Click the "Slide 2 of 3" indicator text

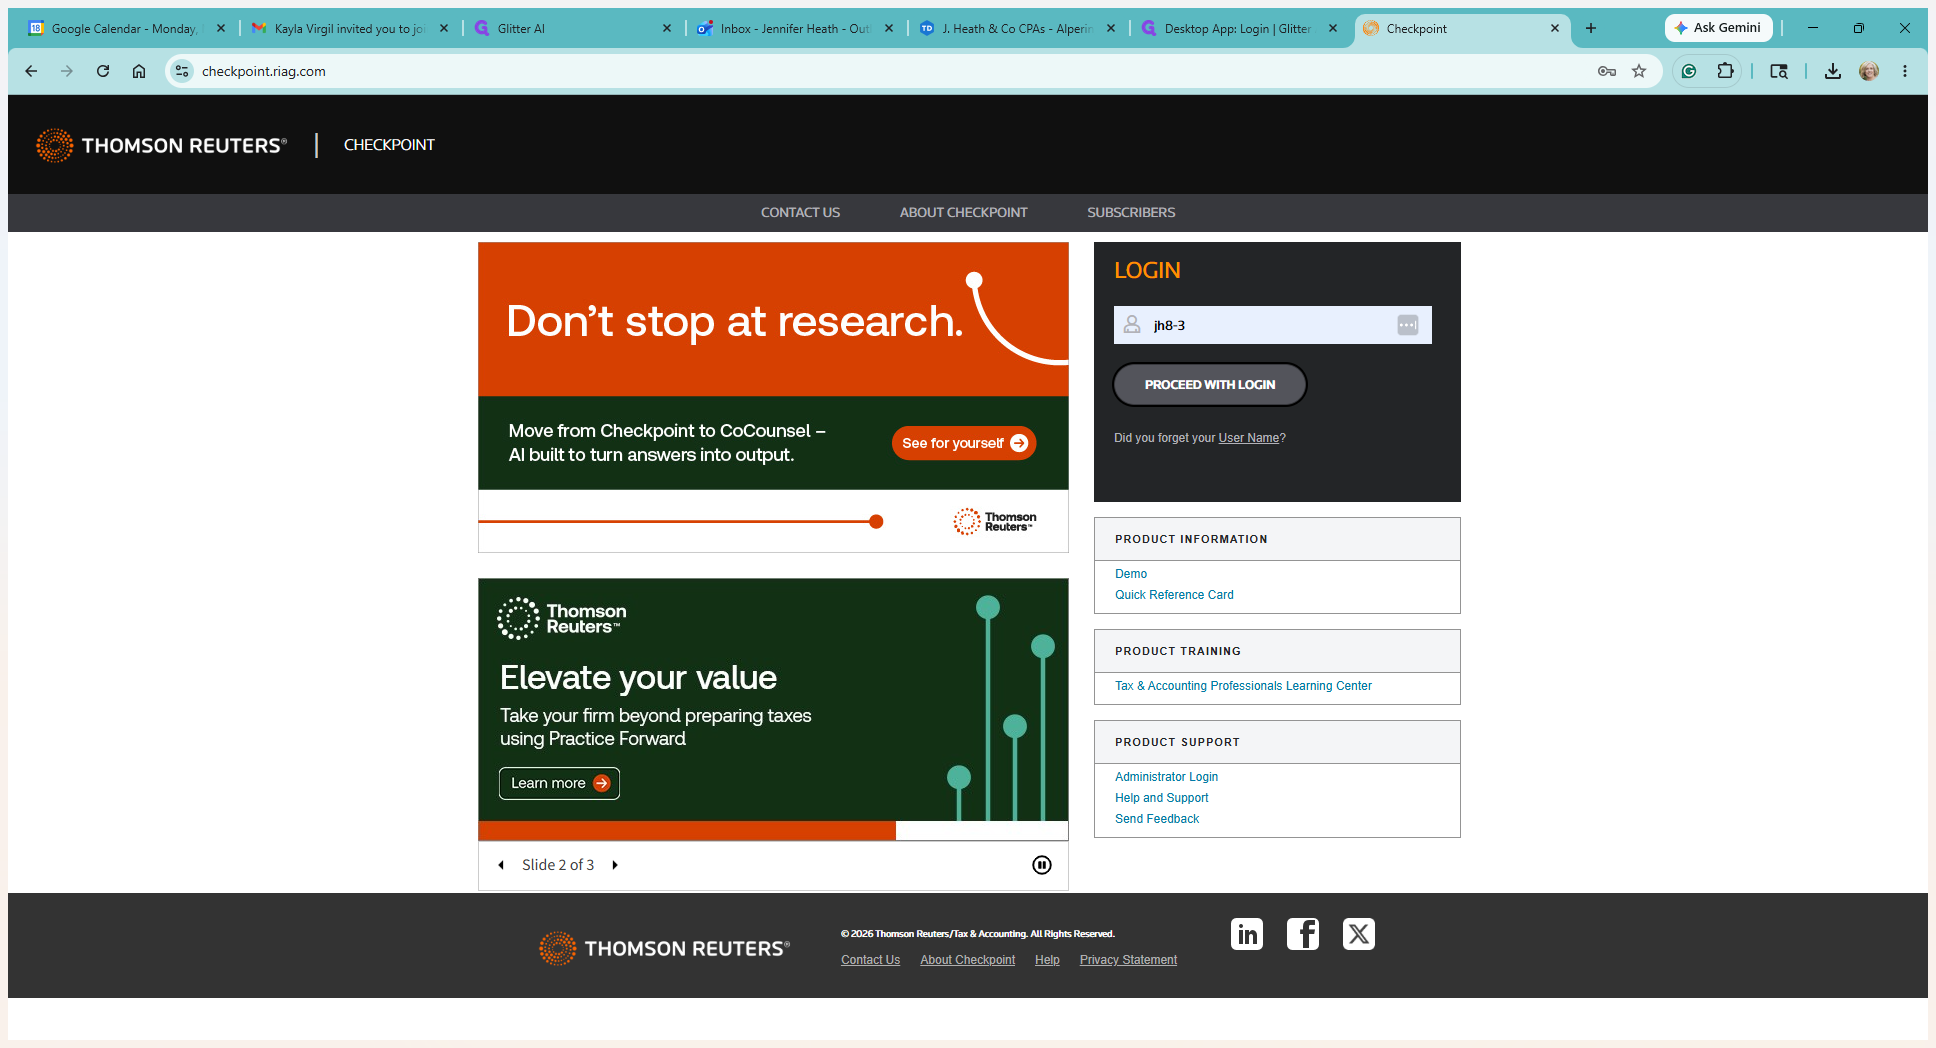(558, 865)
